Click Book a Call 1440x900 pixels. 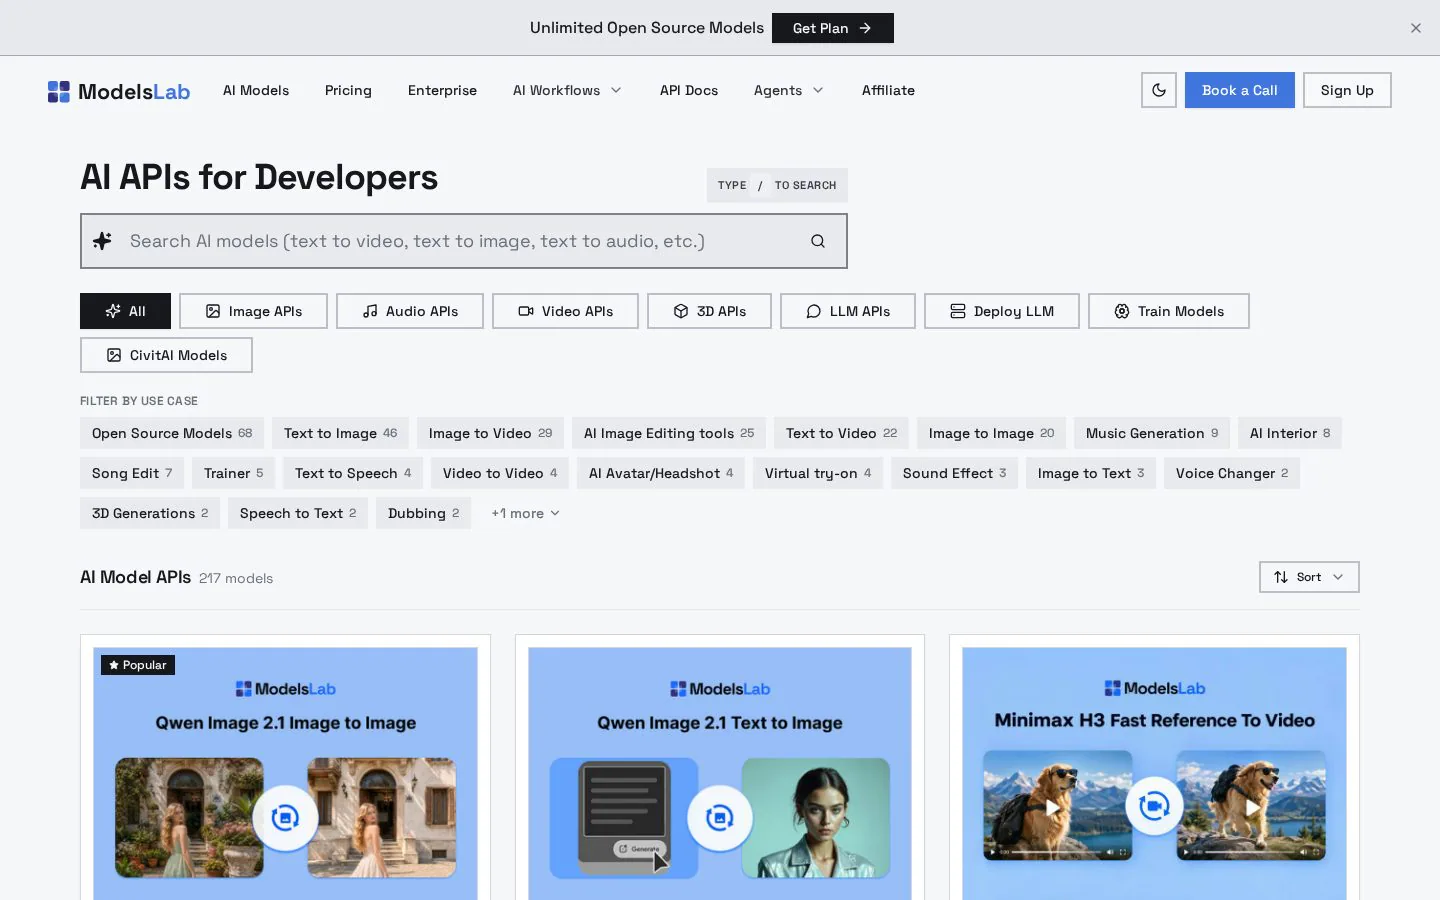point(1240,90)
